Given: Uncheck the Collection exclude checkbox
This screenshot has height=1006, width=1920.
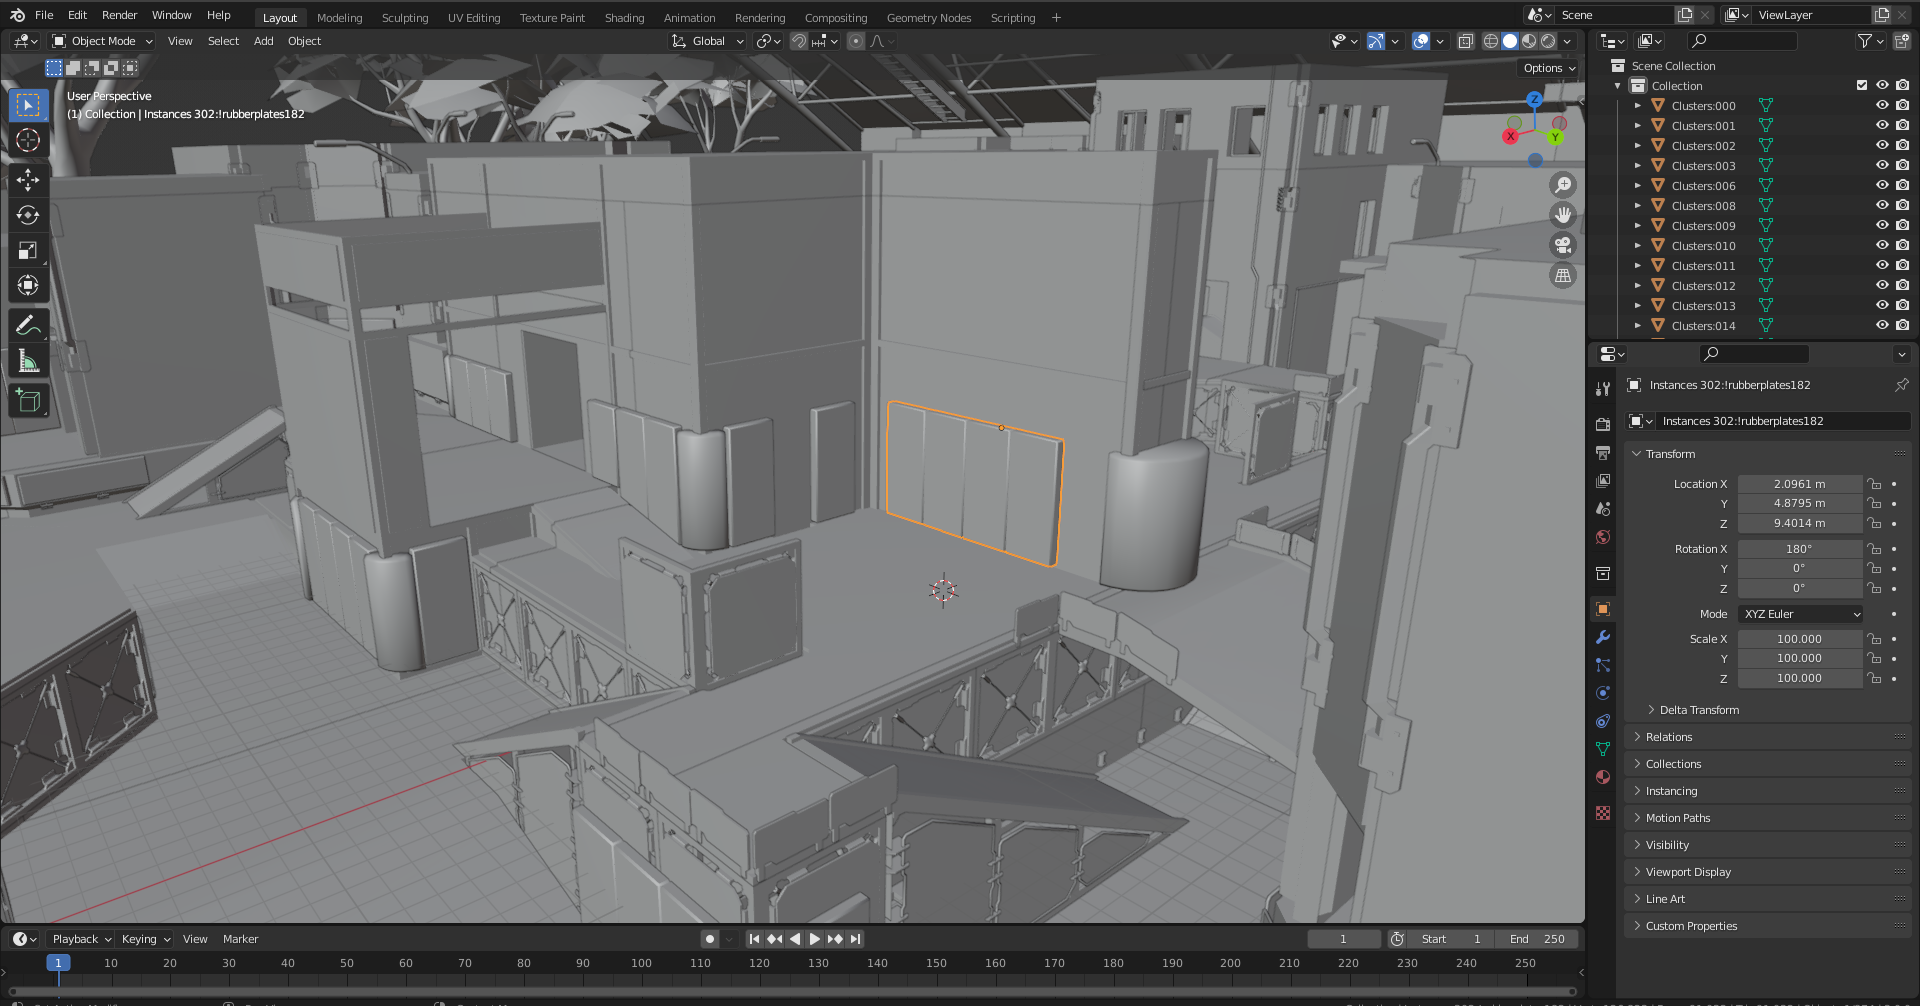Looking at the screenshot, I should pyautogui.click(x=1861, y=86).
